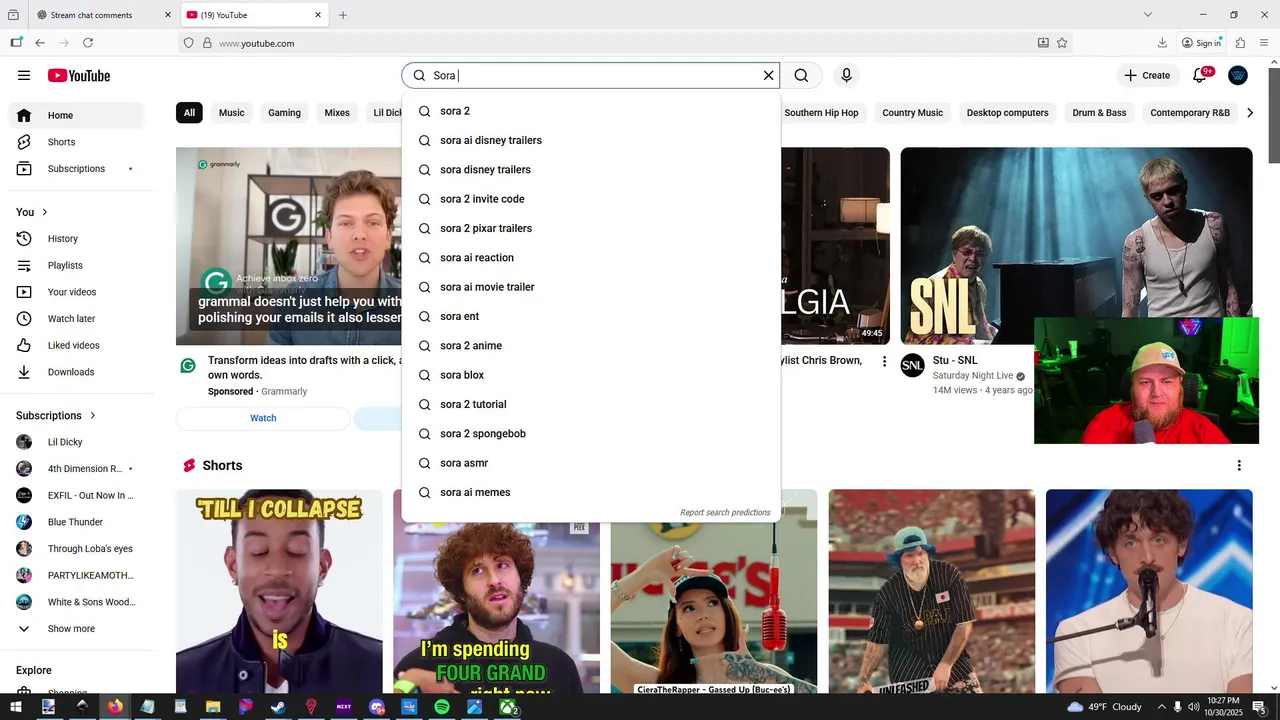Choose suggestion "sora 2 invite code"
Viewport: 1280px width, 720px height.
click(591, 199)
